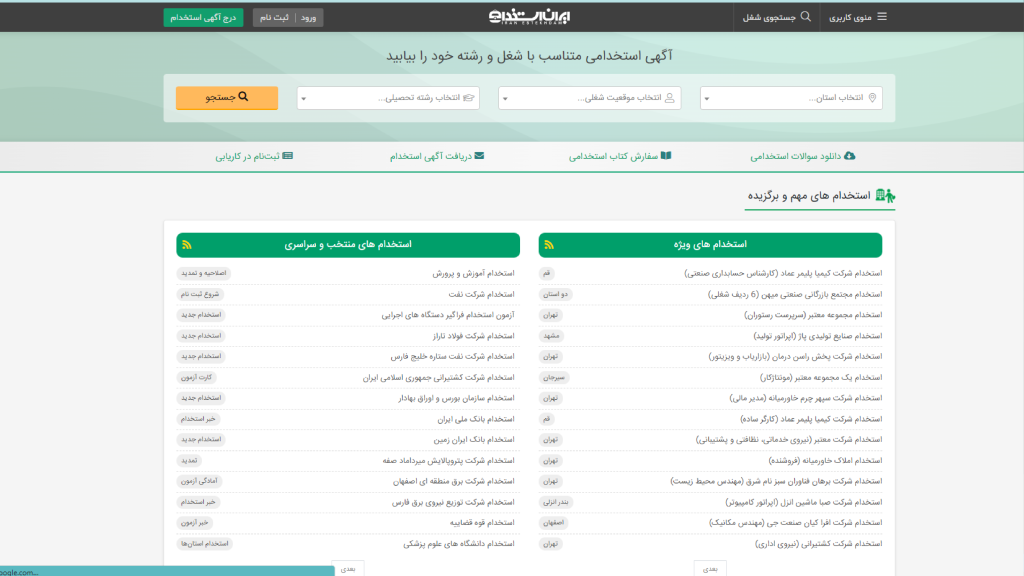The height and width of the screenshot is (576, 1024).
Task: Open استخدام شرکت صبا ماشین انزل listing
Action: 804,502
